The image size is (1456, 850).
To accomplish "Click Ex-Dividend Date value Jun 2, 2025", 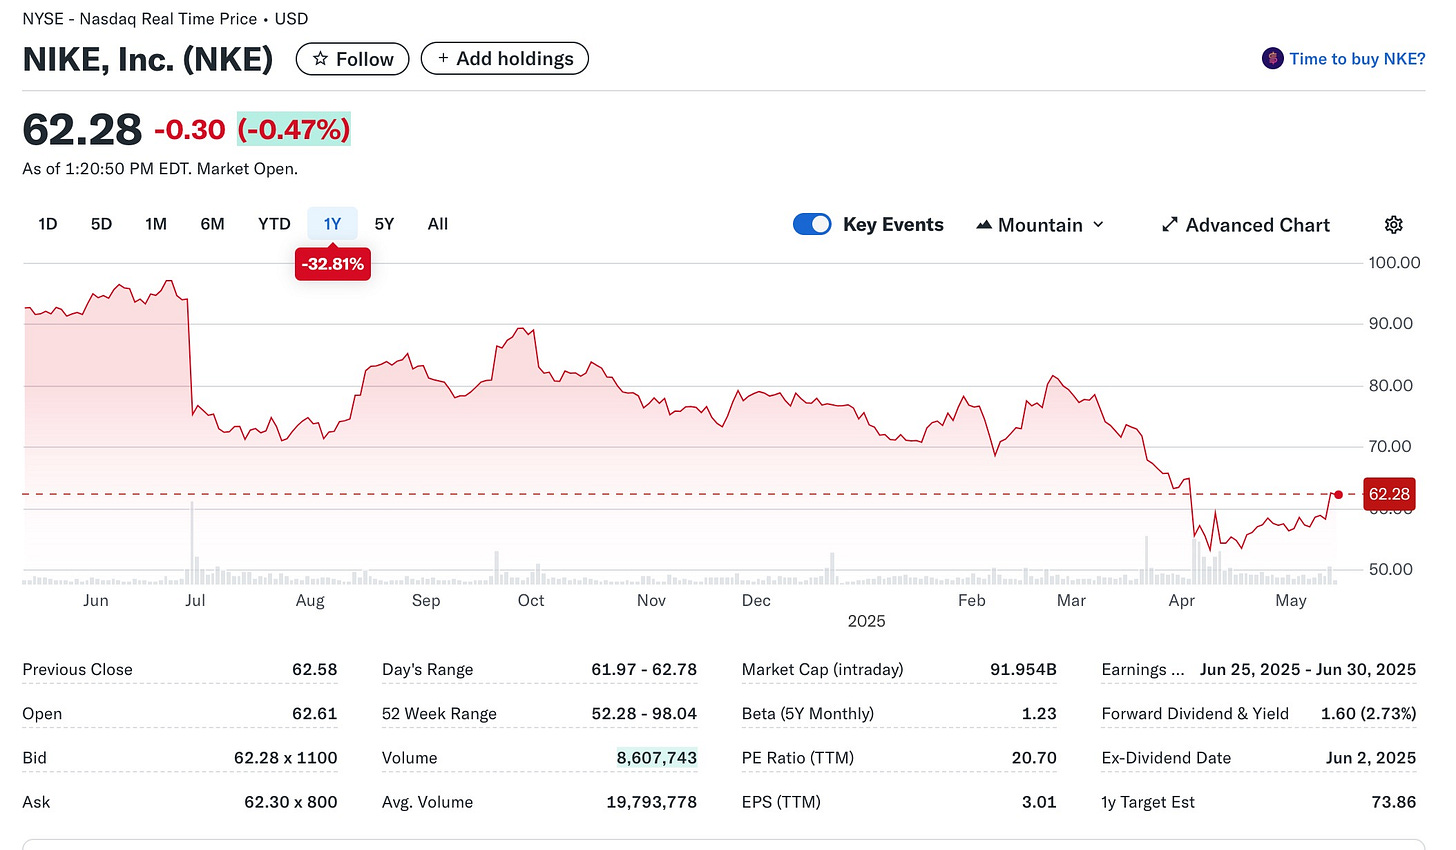I will pyautogui.click(x=1371, y=757).
